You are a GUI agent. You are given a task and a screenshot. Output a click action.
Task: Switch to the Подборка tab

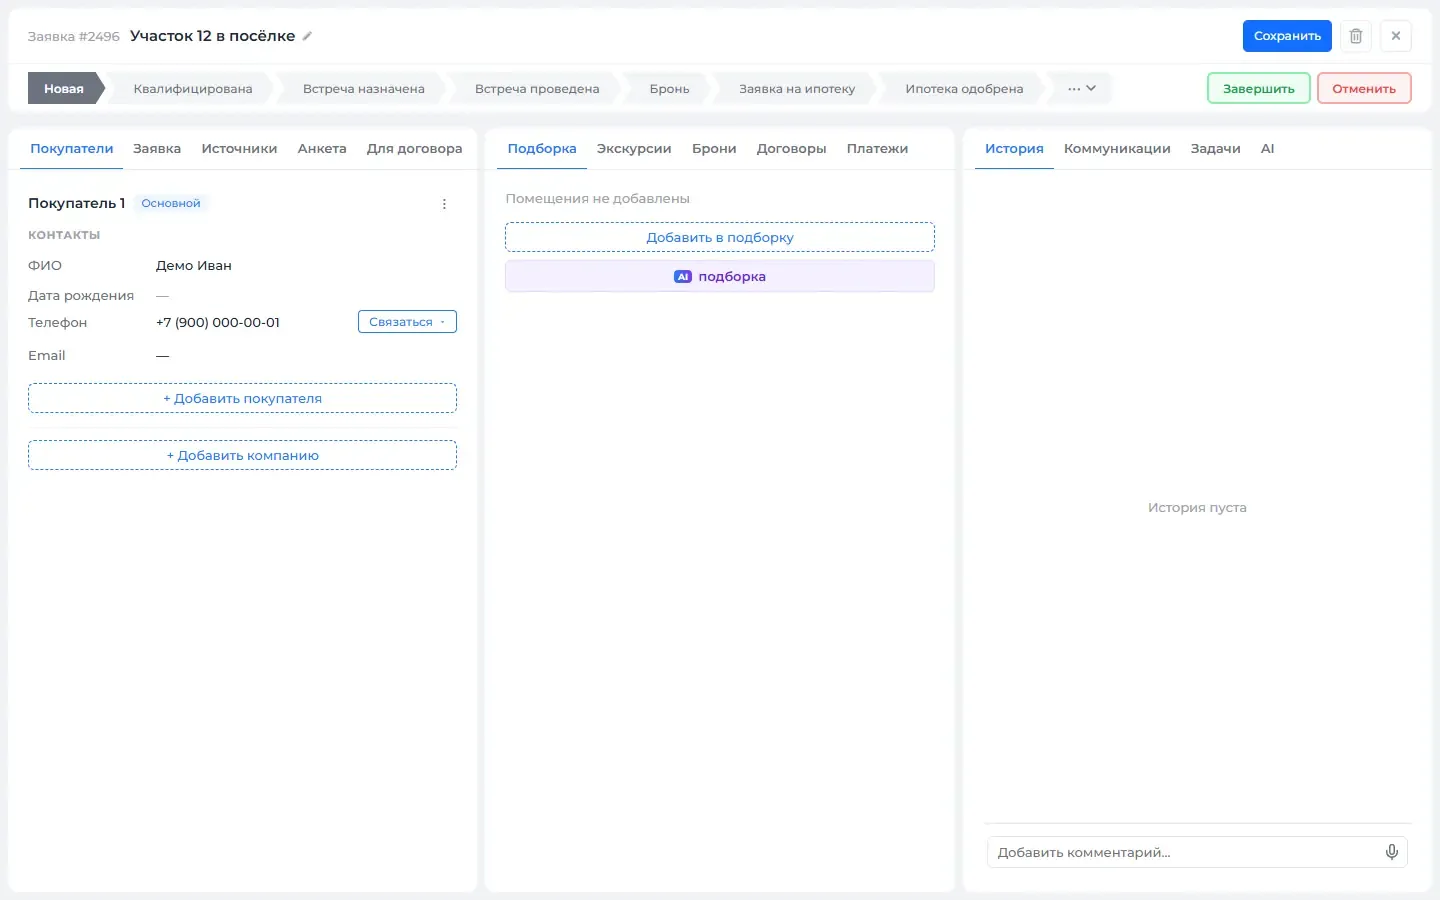click(542, 149)
